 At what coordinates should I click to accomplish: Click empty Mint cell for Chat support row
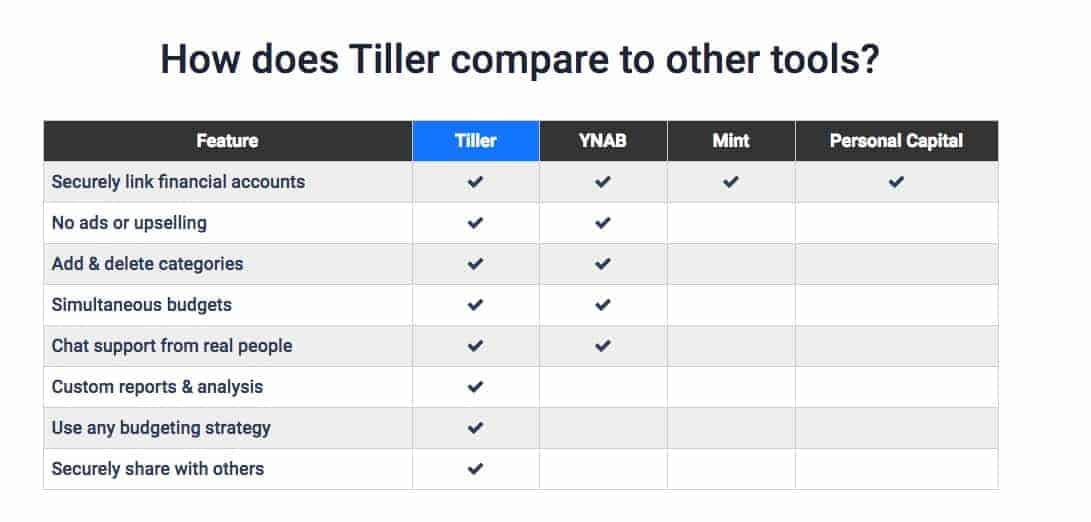click(731, 346)
